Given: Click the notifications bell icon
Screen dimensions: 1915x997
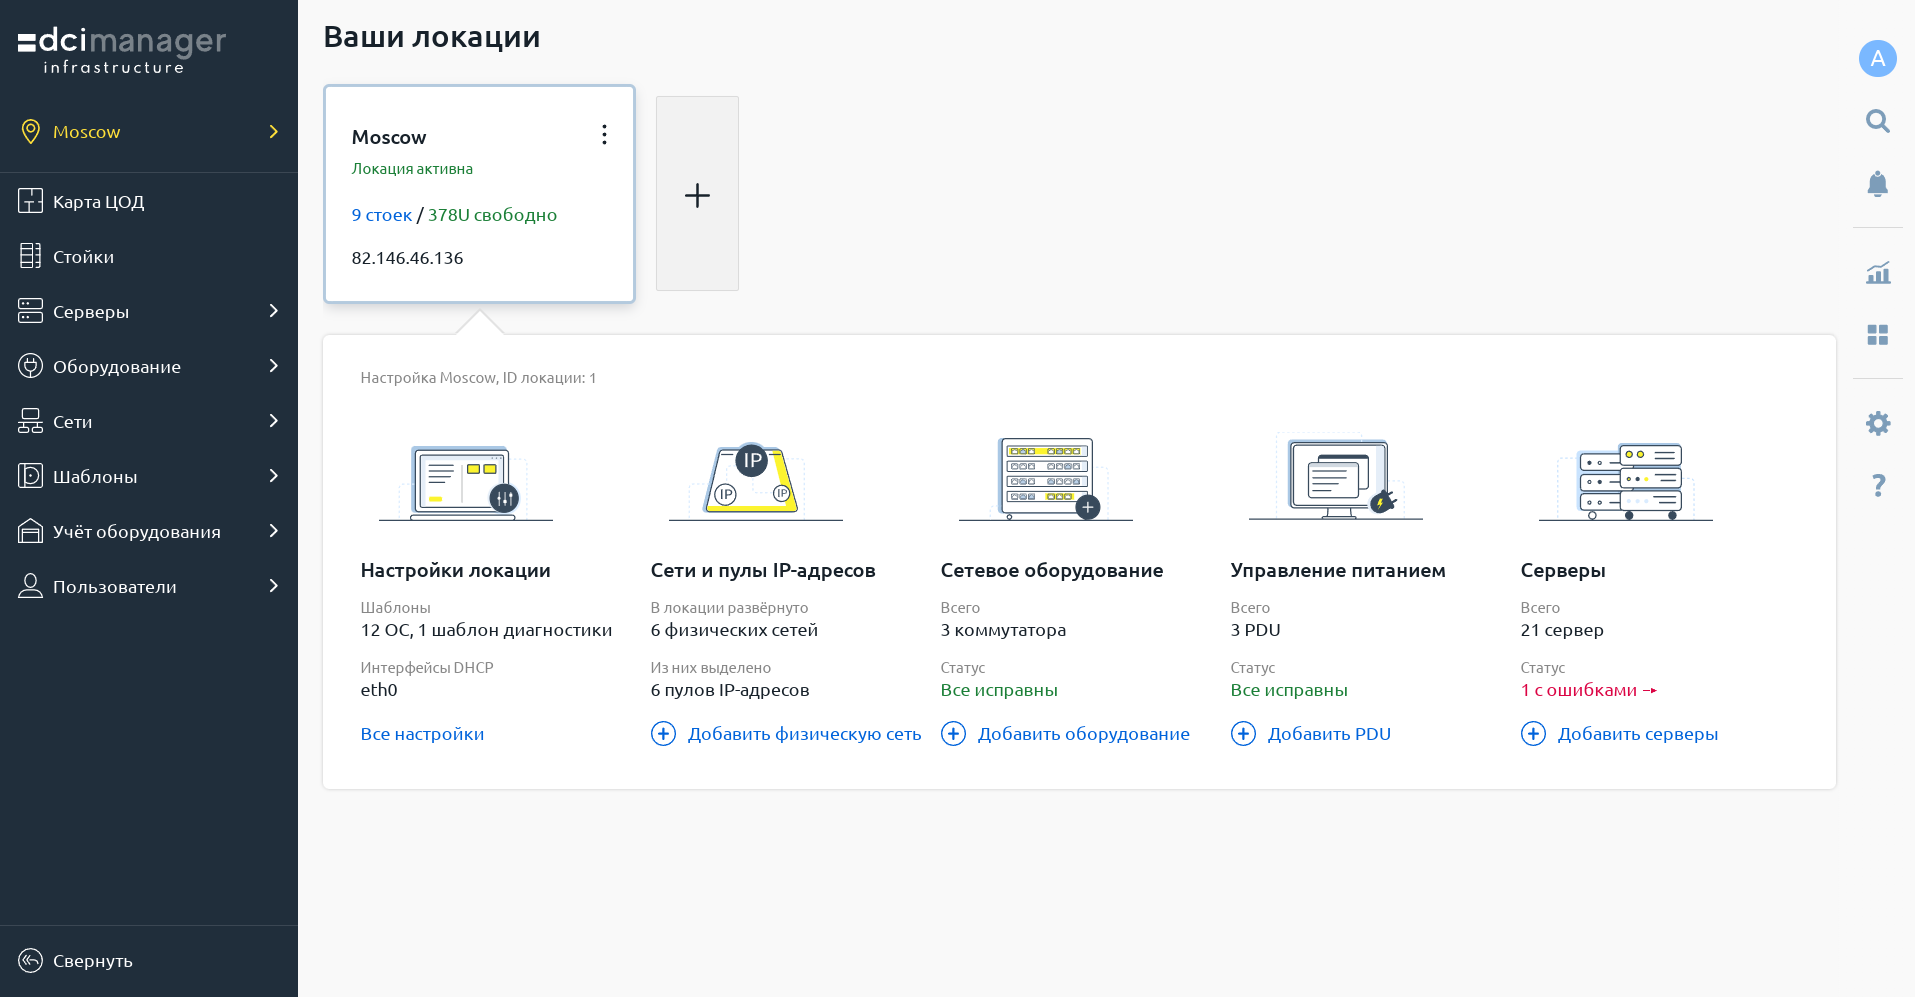Looking at the screenshot, I should click(1877, 184).
